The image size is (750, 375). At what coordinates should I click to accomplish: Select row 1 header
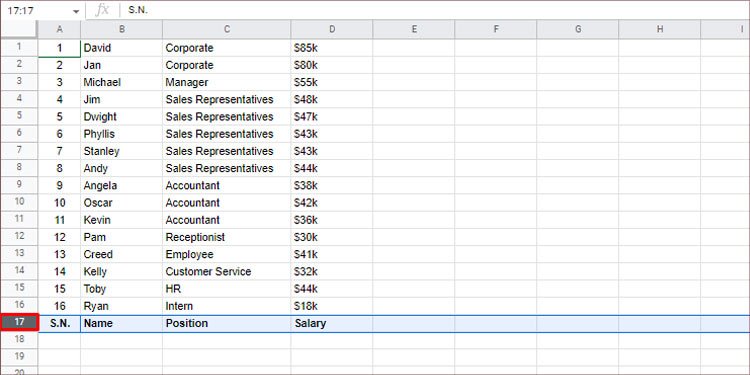(x=19, y=47)
